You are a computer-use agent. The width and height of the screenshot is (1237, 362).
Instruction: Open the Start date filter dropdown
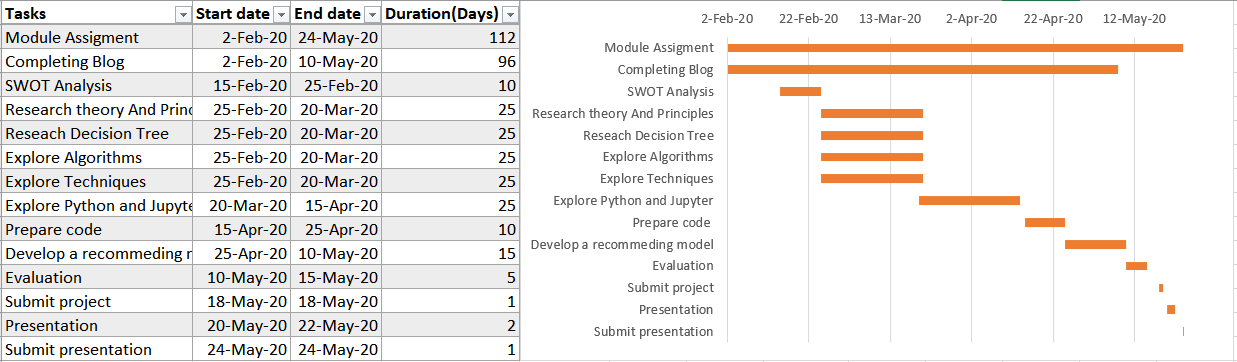[x=281, y=15]
